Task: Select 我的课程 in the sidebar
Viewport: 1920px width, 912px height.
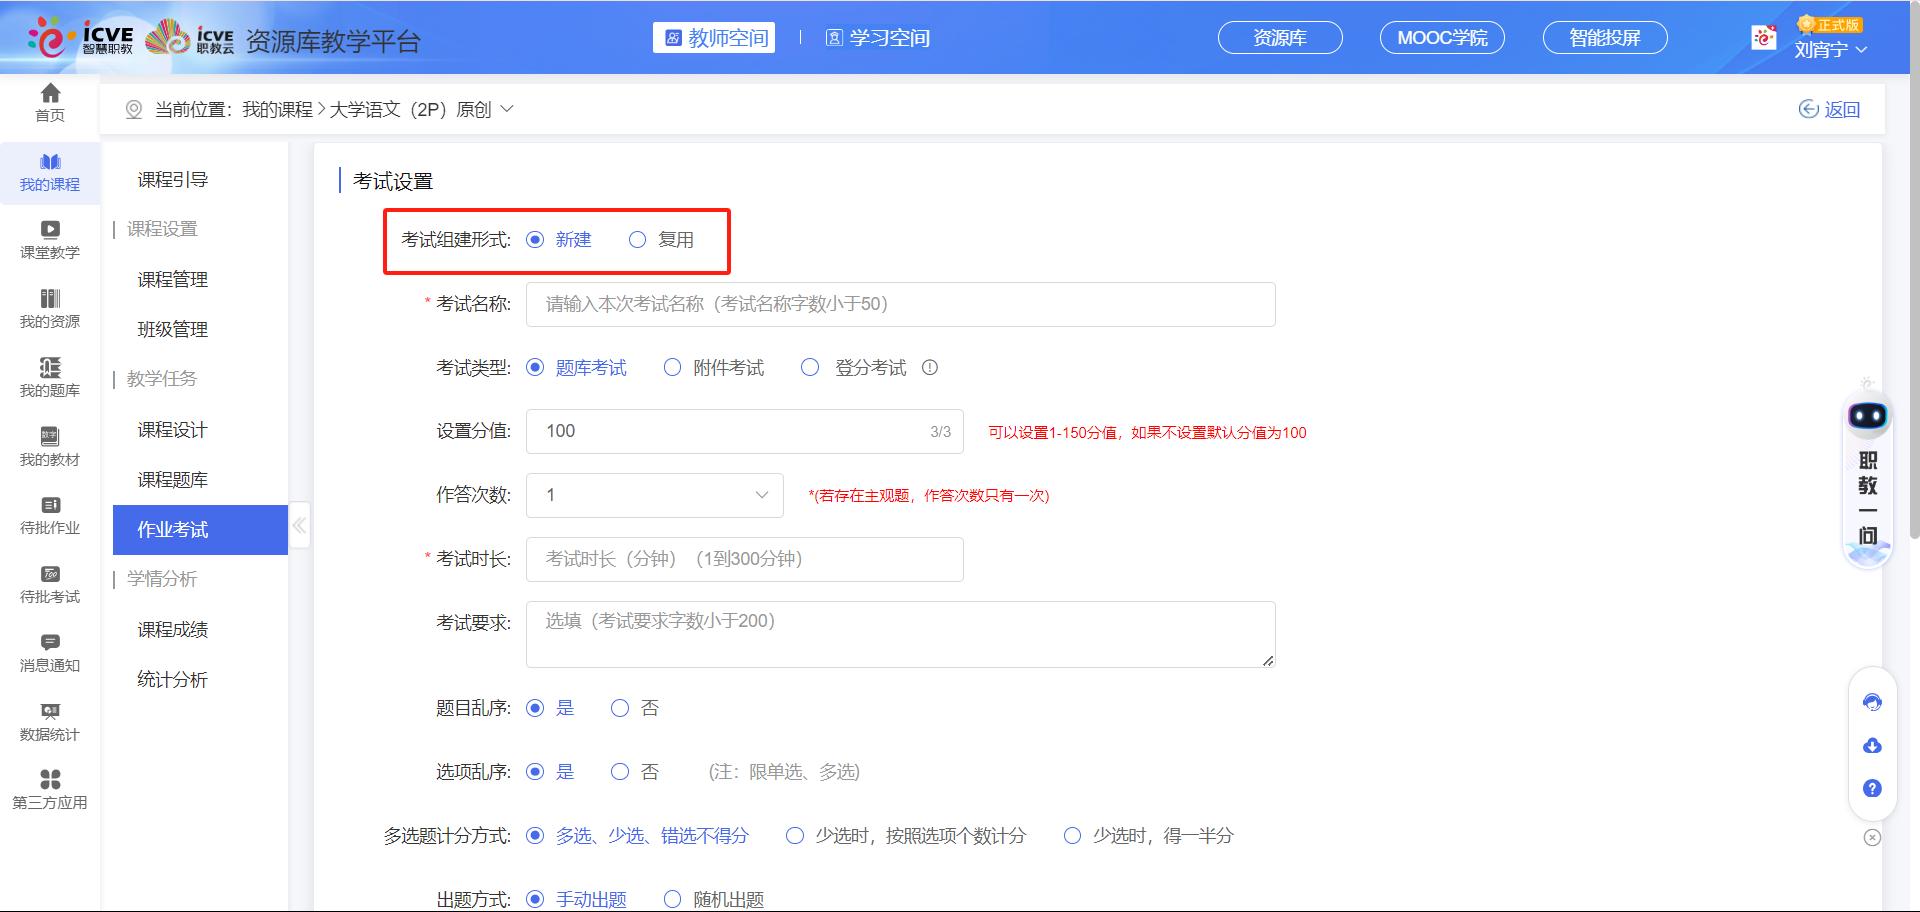Action: coord(49,172)
